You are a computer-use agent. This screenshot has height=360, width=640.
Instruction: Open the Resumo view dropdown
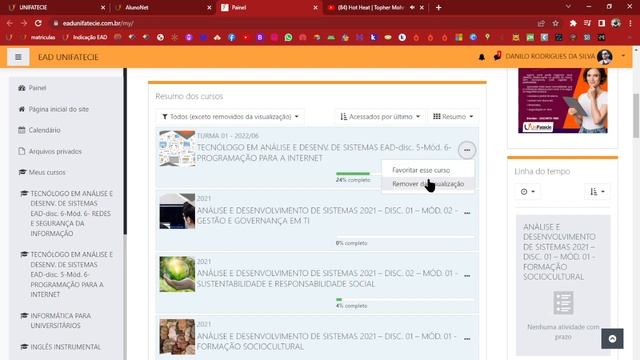453,117
